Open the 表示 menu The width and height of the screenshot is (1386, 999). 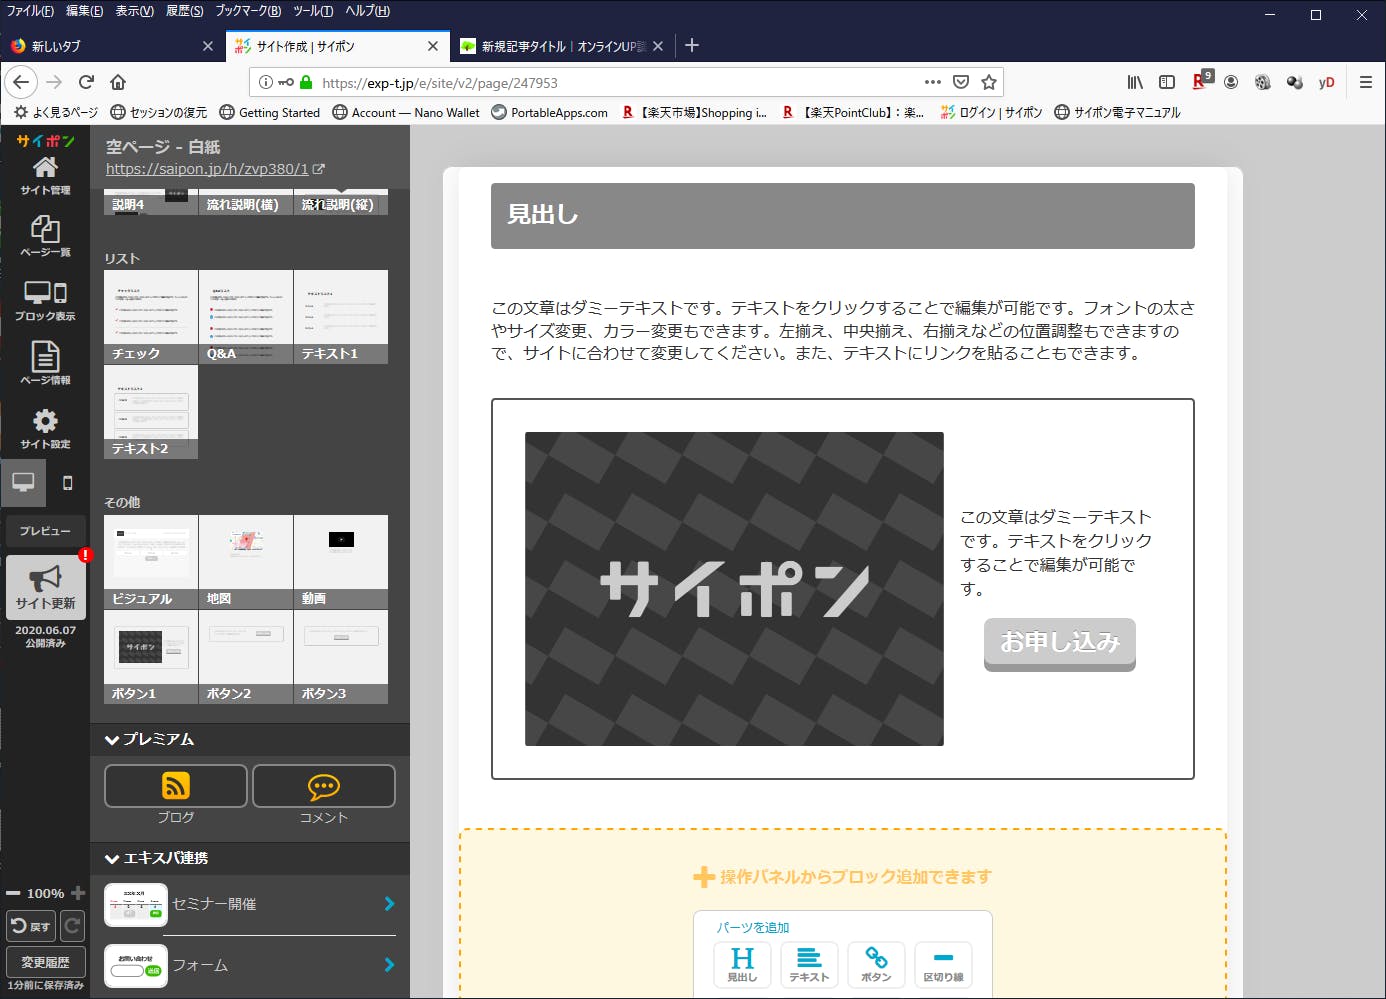134,11
